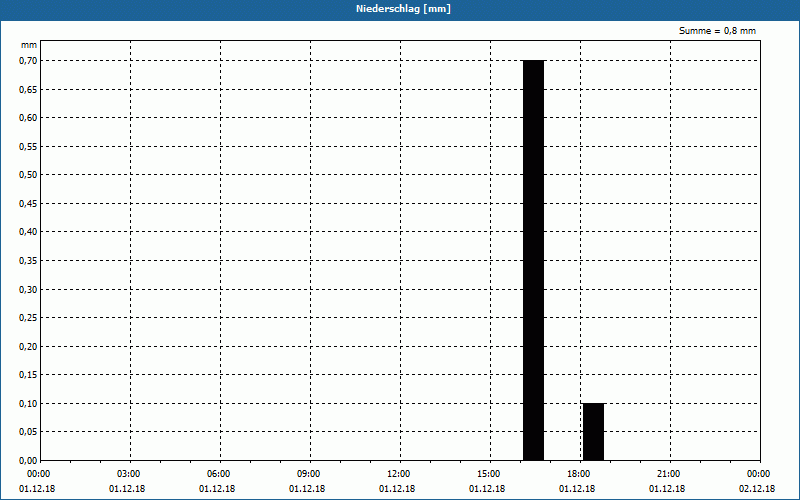Choose the 09:00 time axis label
Screen dimensions: 800x500
(x=308, y=474)
